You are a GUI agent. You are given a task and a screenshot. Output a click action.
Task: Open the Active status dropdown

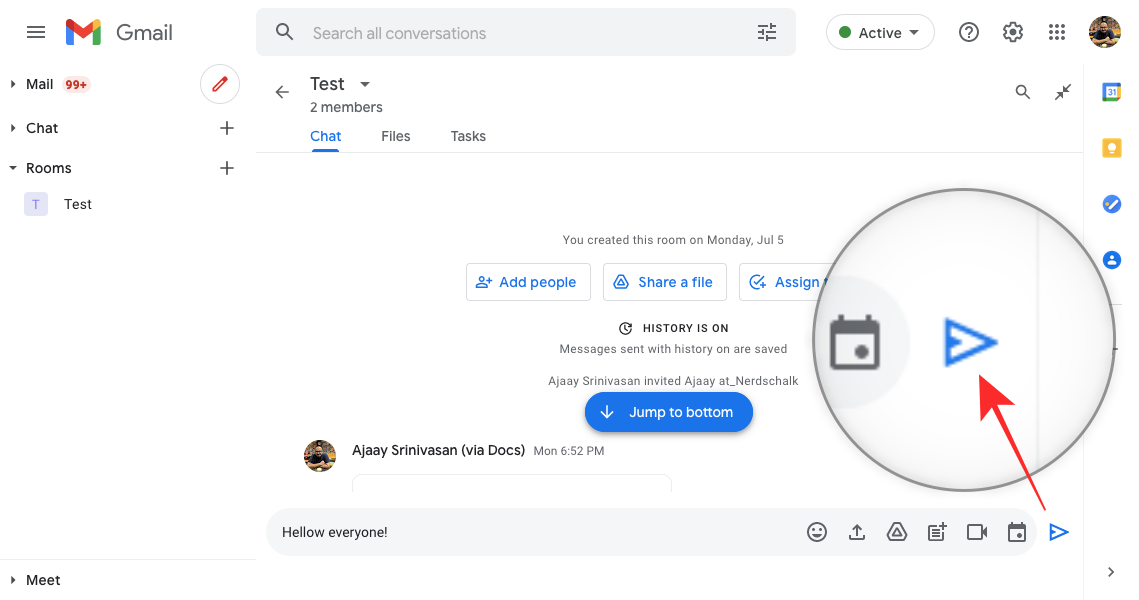click(x=880, y=32)
